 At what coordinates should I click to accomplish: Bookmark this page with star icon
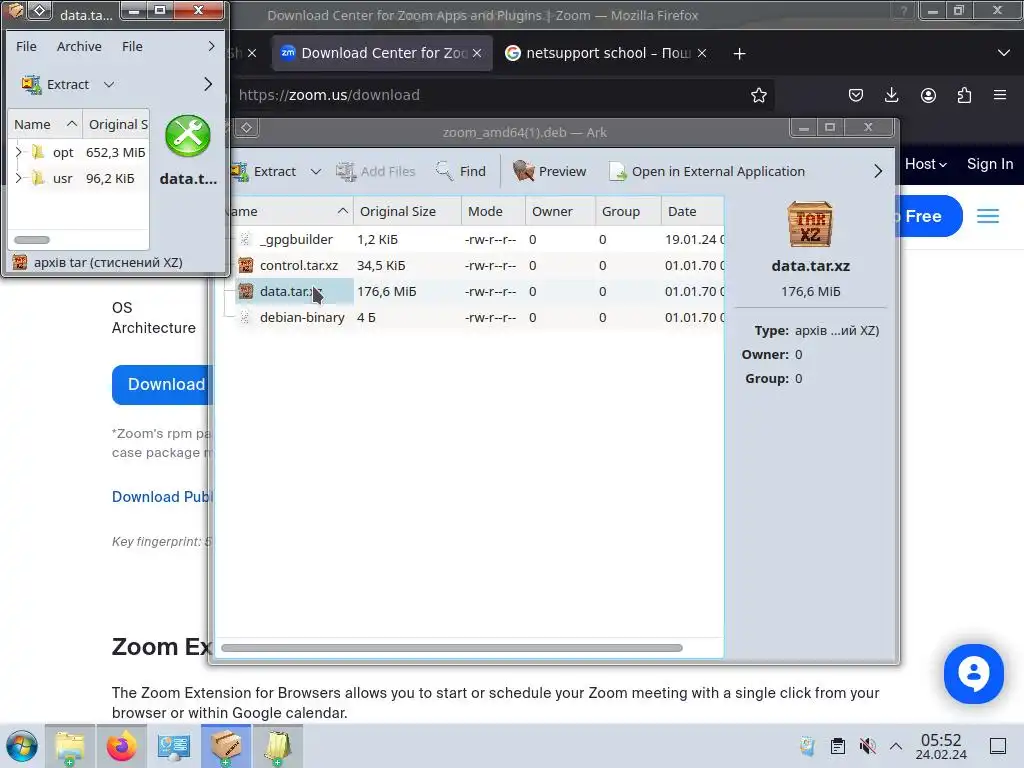758,95
